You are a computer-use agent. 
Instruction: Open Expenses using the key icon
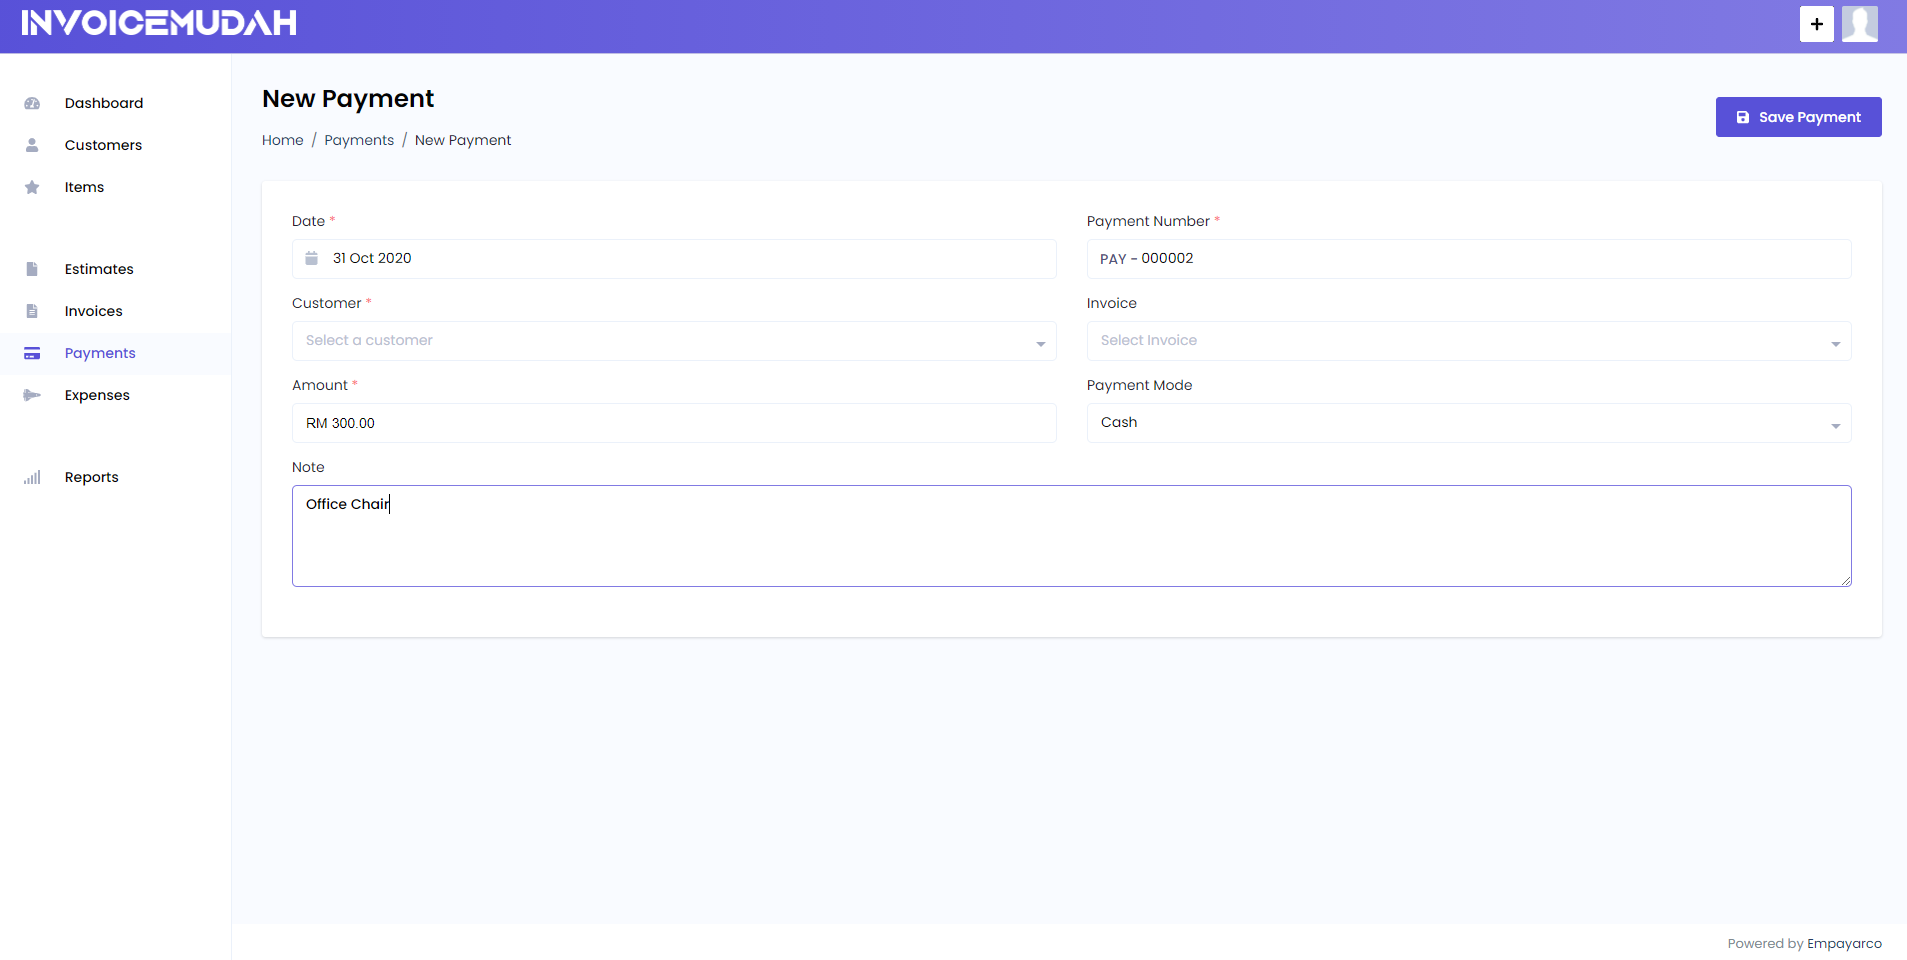pos(33,395)
